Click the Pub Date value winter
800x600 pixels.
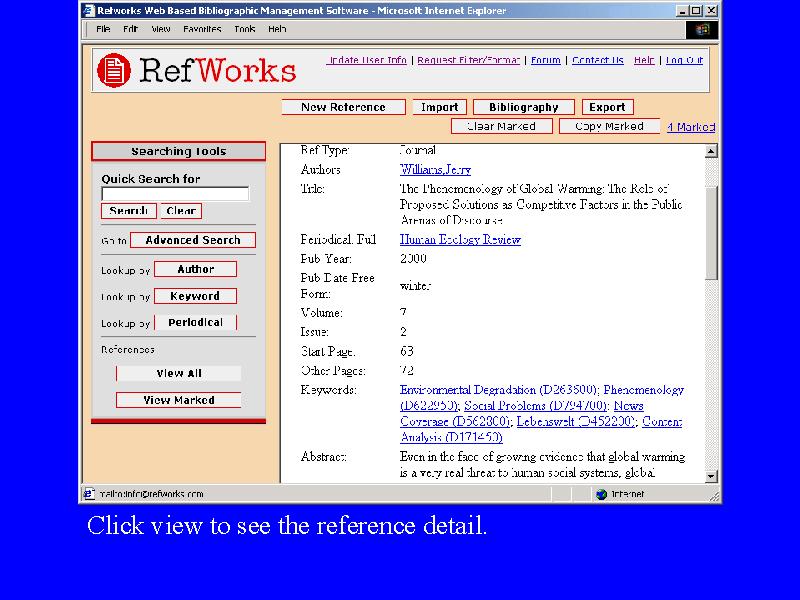tap(415, 286)
